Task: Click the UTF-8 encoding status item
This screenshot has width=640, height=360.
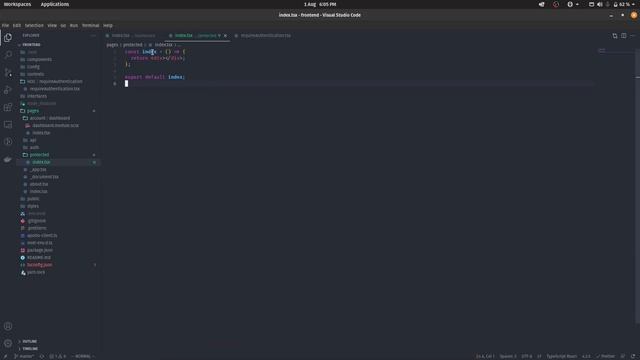Action: [527, 356]
